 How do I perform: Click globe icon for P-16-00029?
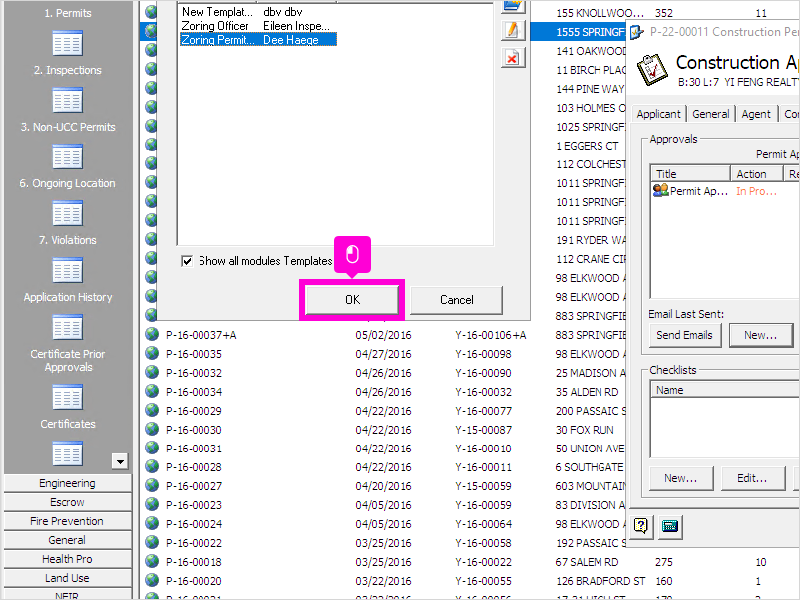(x=152, y=410)
